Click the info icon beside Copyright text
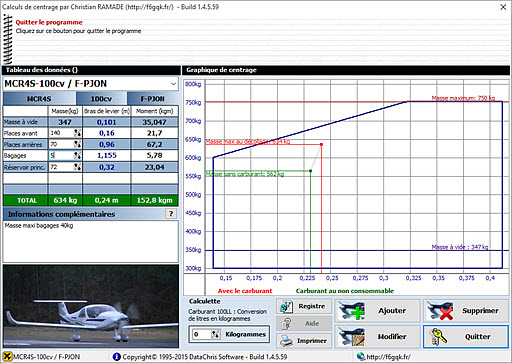This screenshot has height=363, width=512. click(116, 357)
